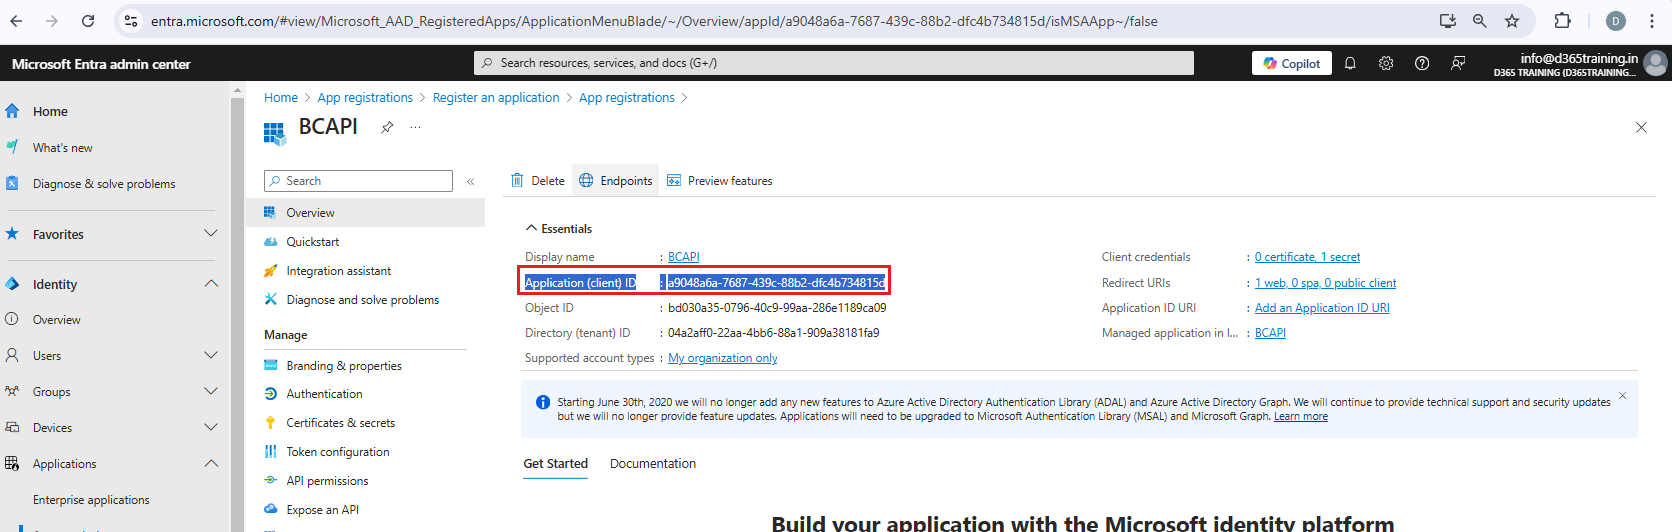This screenshot has height=532, width=1672.
Task: Open Preview features in the toolbar
Action: [720, 181]
